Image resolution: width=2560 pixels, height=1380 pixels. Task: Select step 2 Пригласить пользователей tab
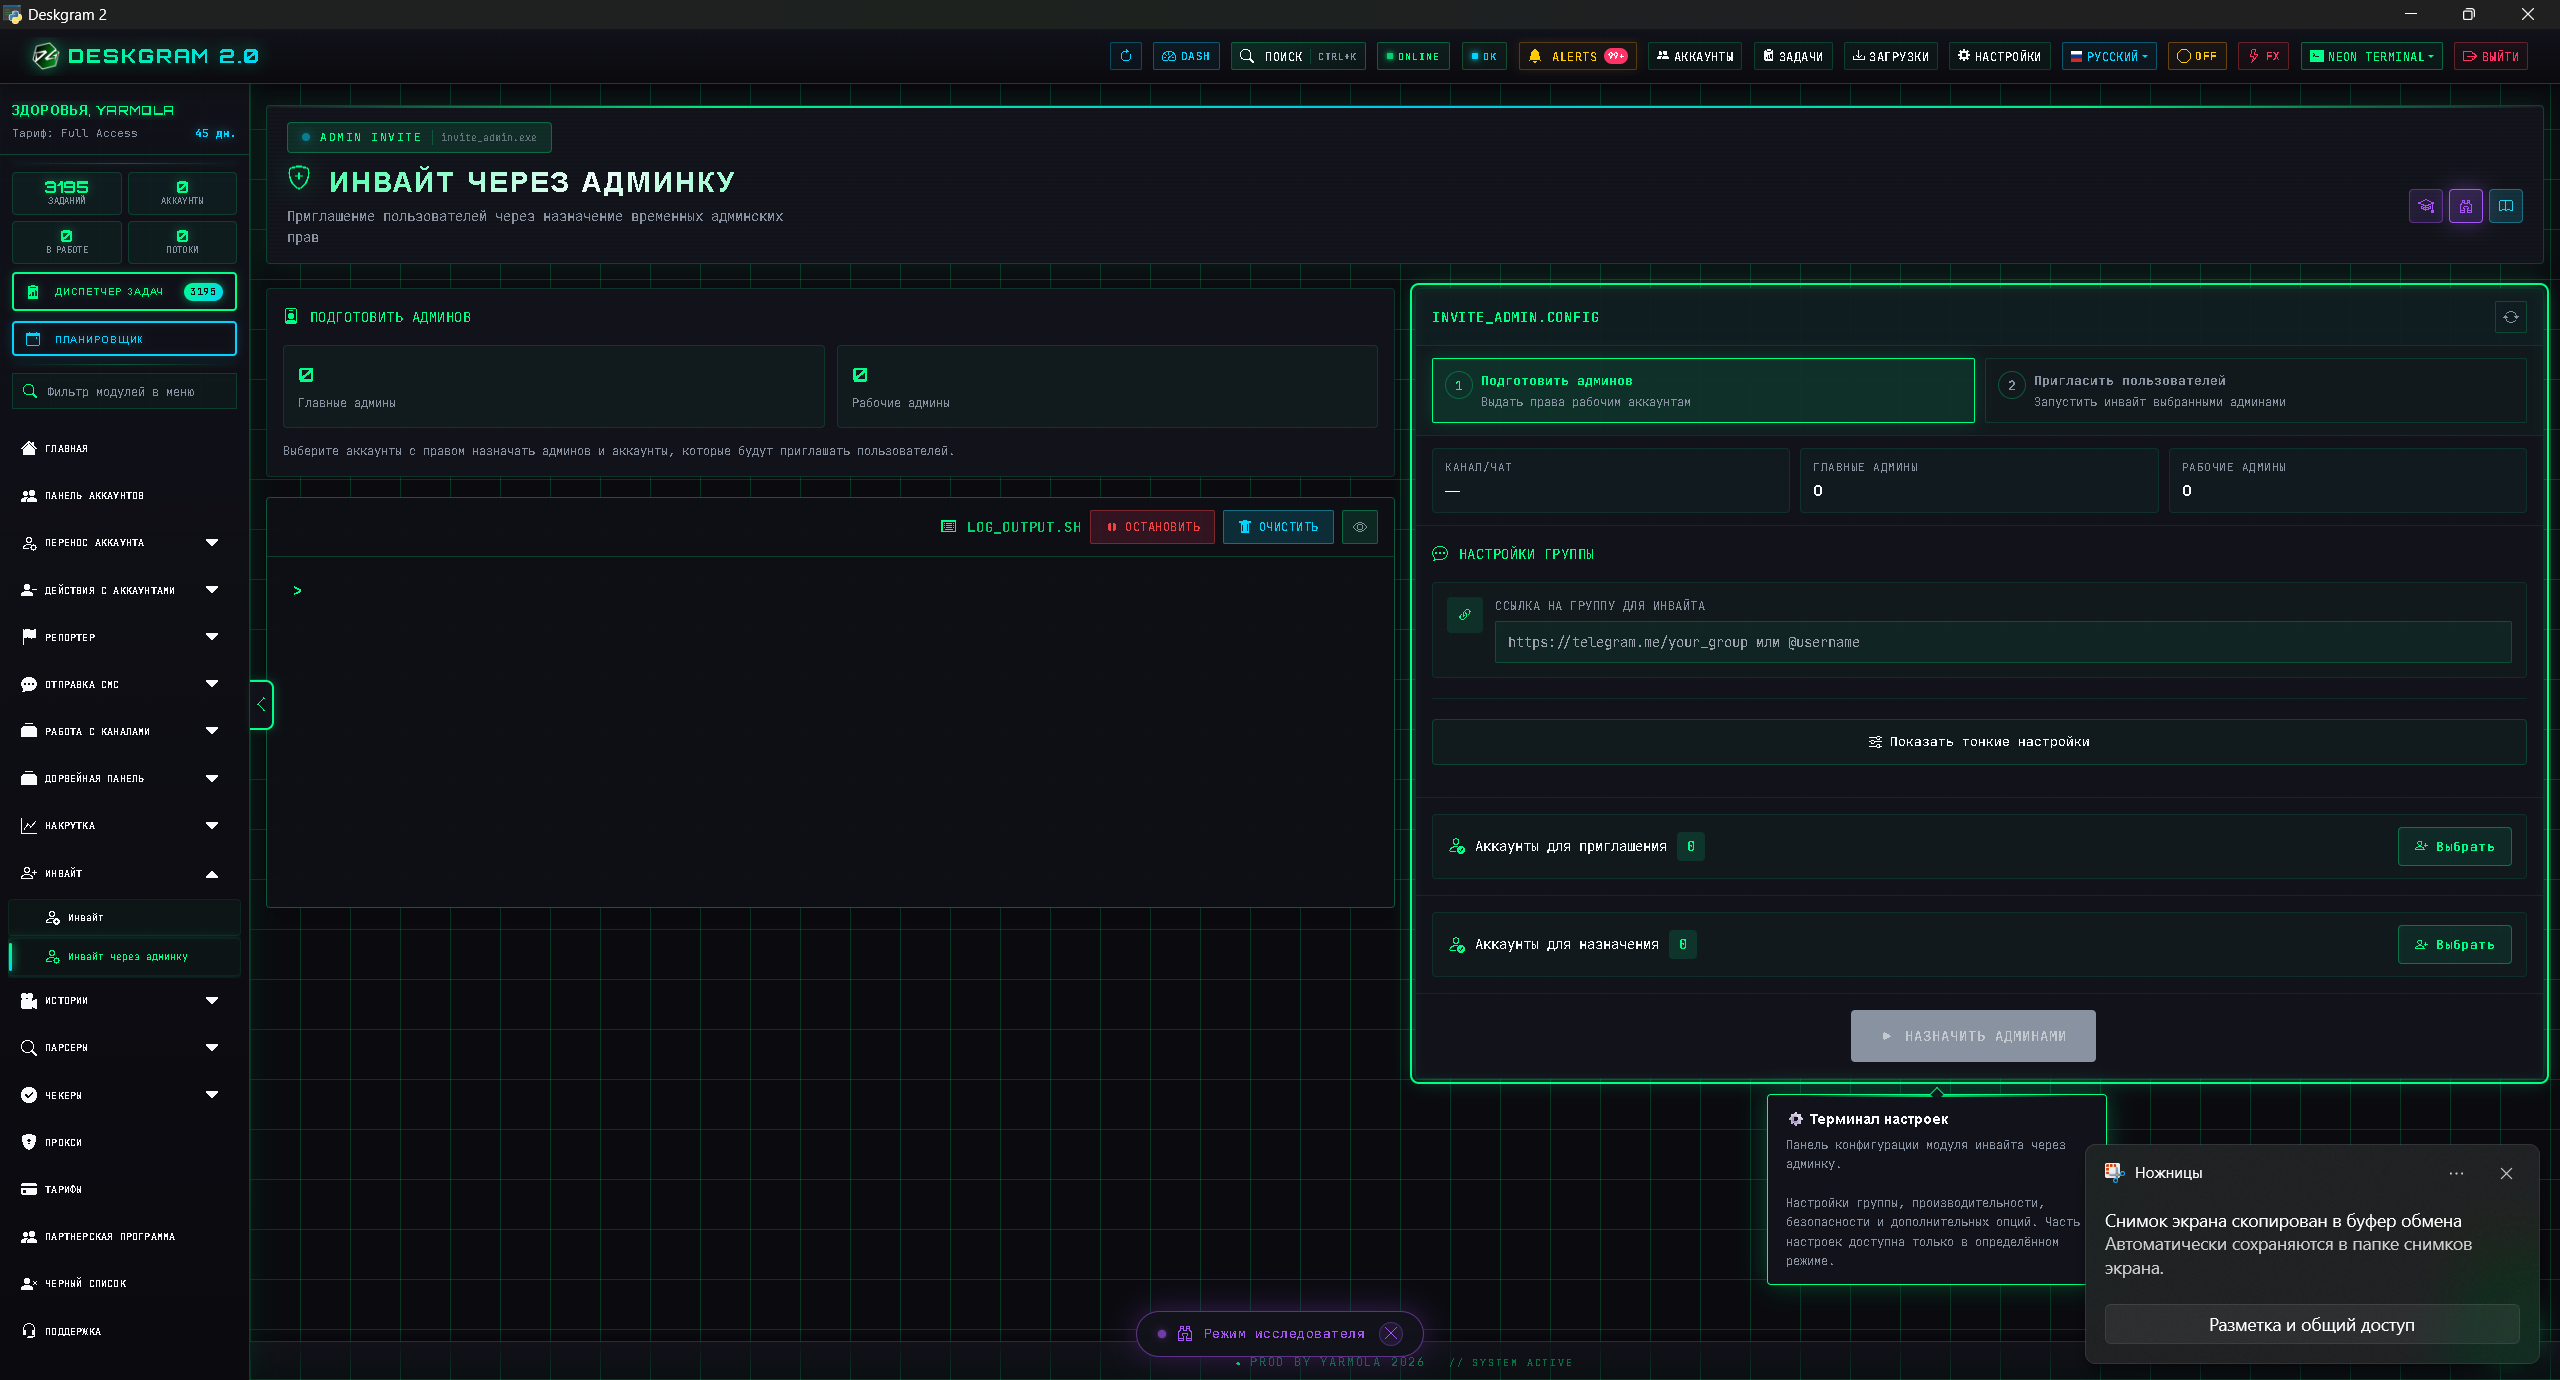click(2255, 390)
